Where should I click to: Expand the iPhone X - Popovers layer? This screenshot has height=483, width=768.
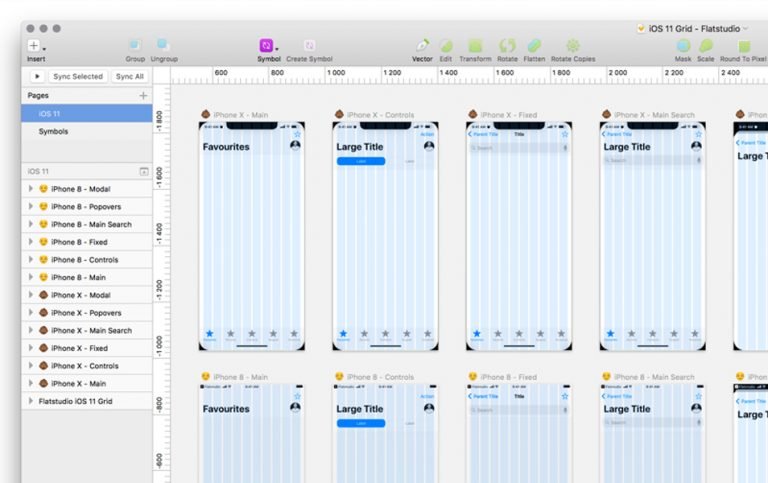tap(30, 313)
